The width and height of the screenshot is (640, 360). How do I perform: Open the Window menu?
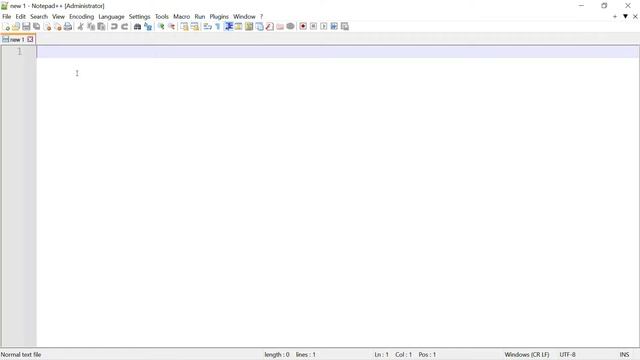click(244, 17)
